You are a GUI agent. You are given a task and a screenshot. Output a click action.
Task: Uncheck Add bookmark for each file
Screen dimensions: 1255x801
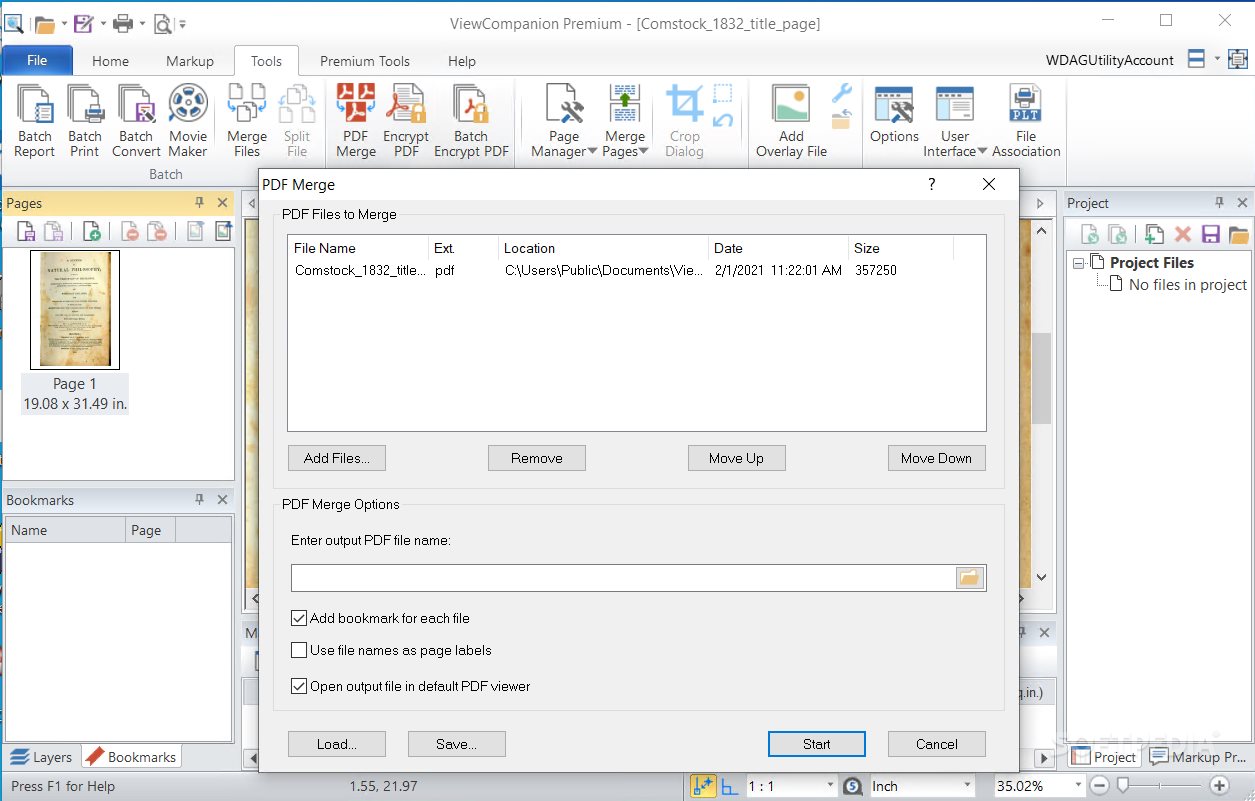299,618
